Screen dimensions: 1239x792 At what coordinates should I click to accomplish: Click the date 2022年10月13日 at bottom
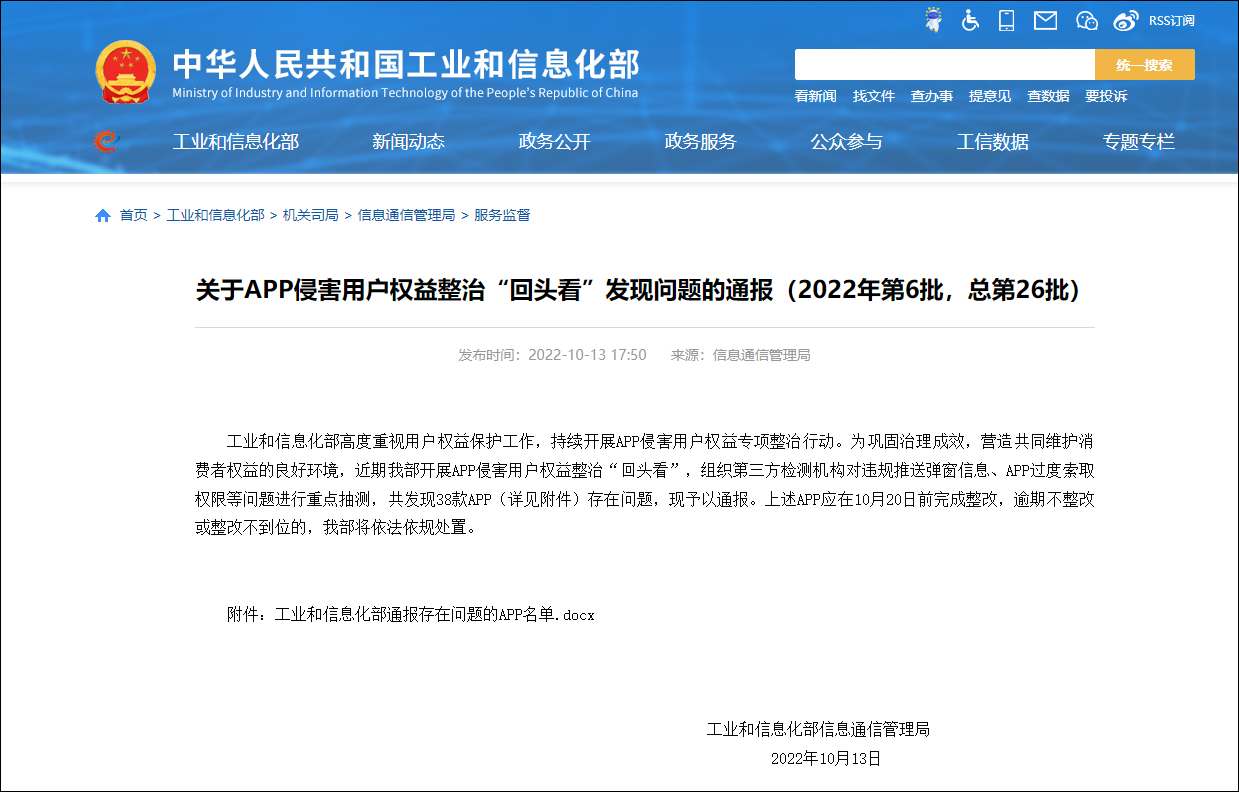(x=826, y=758)
